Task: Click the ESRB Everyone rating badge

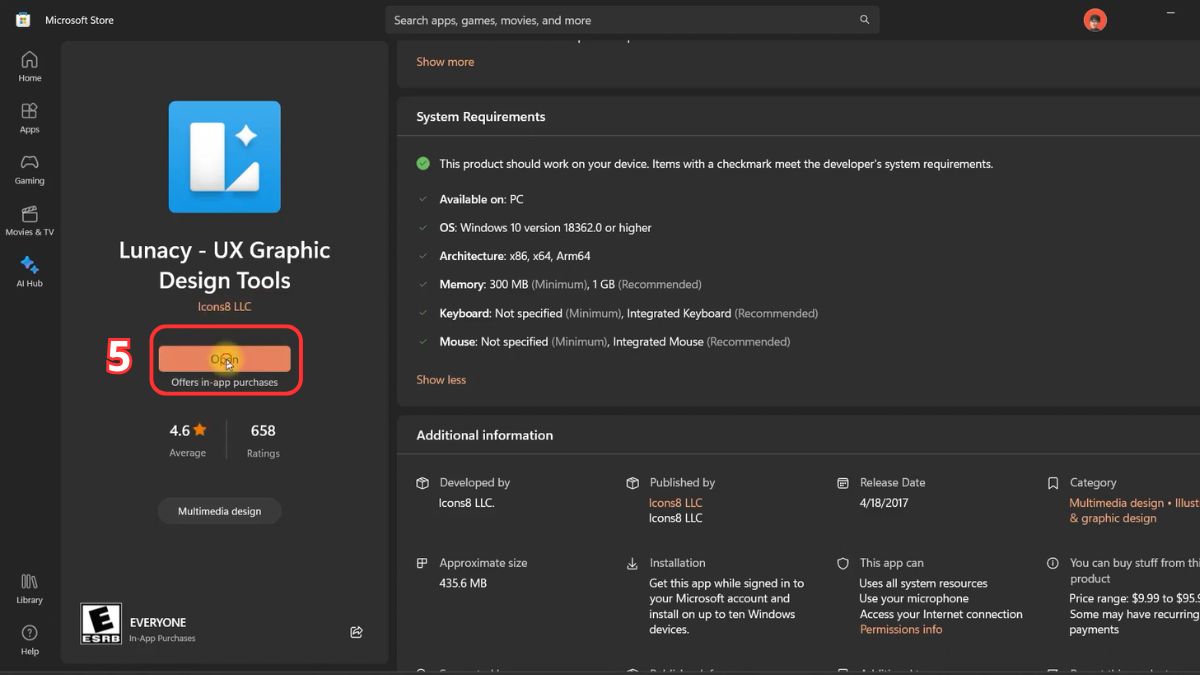Action: point(101,623)
